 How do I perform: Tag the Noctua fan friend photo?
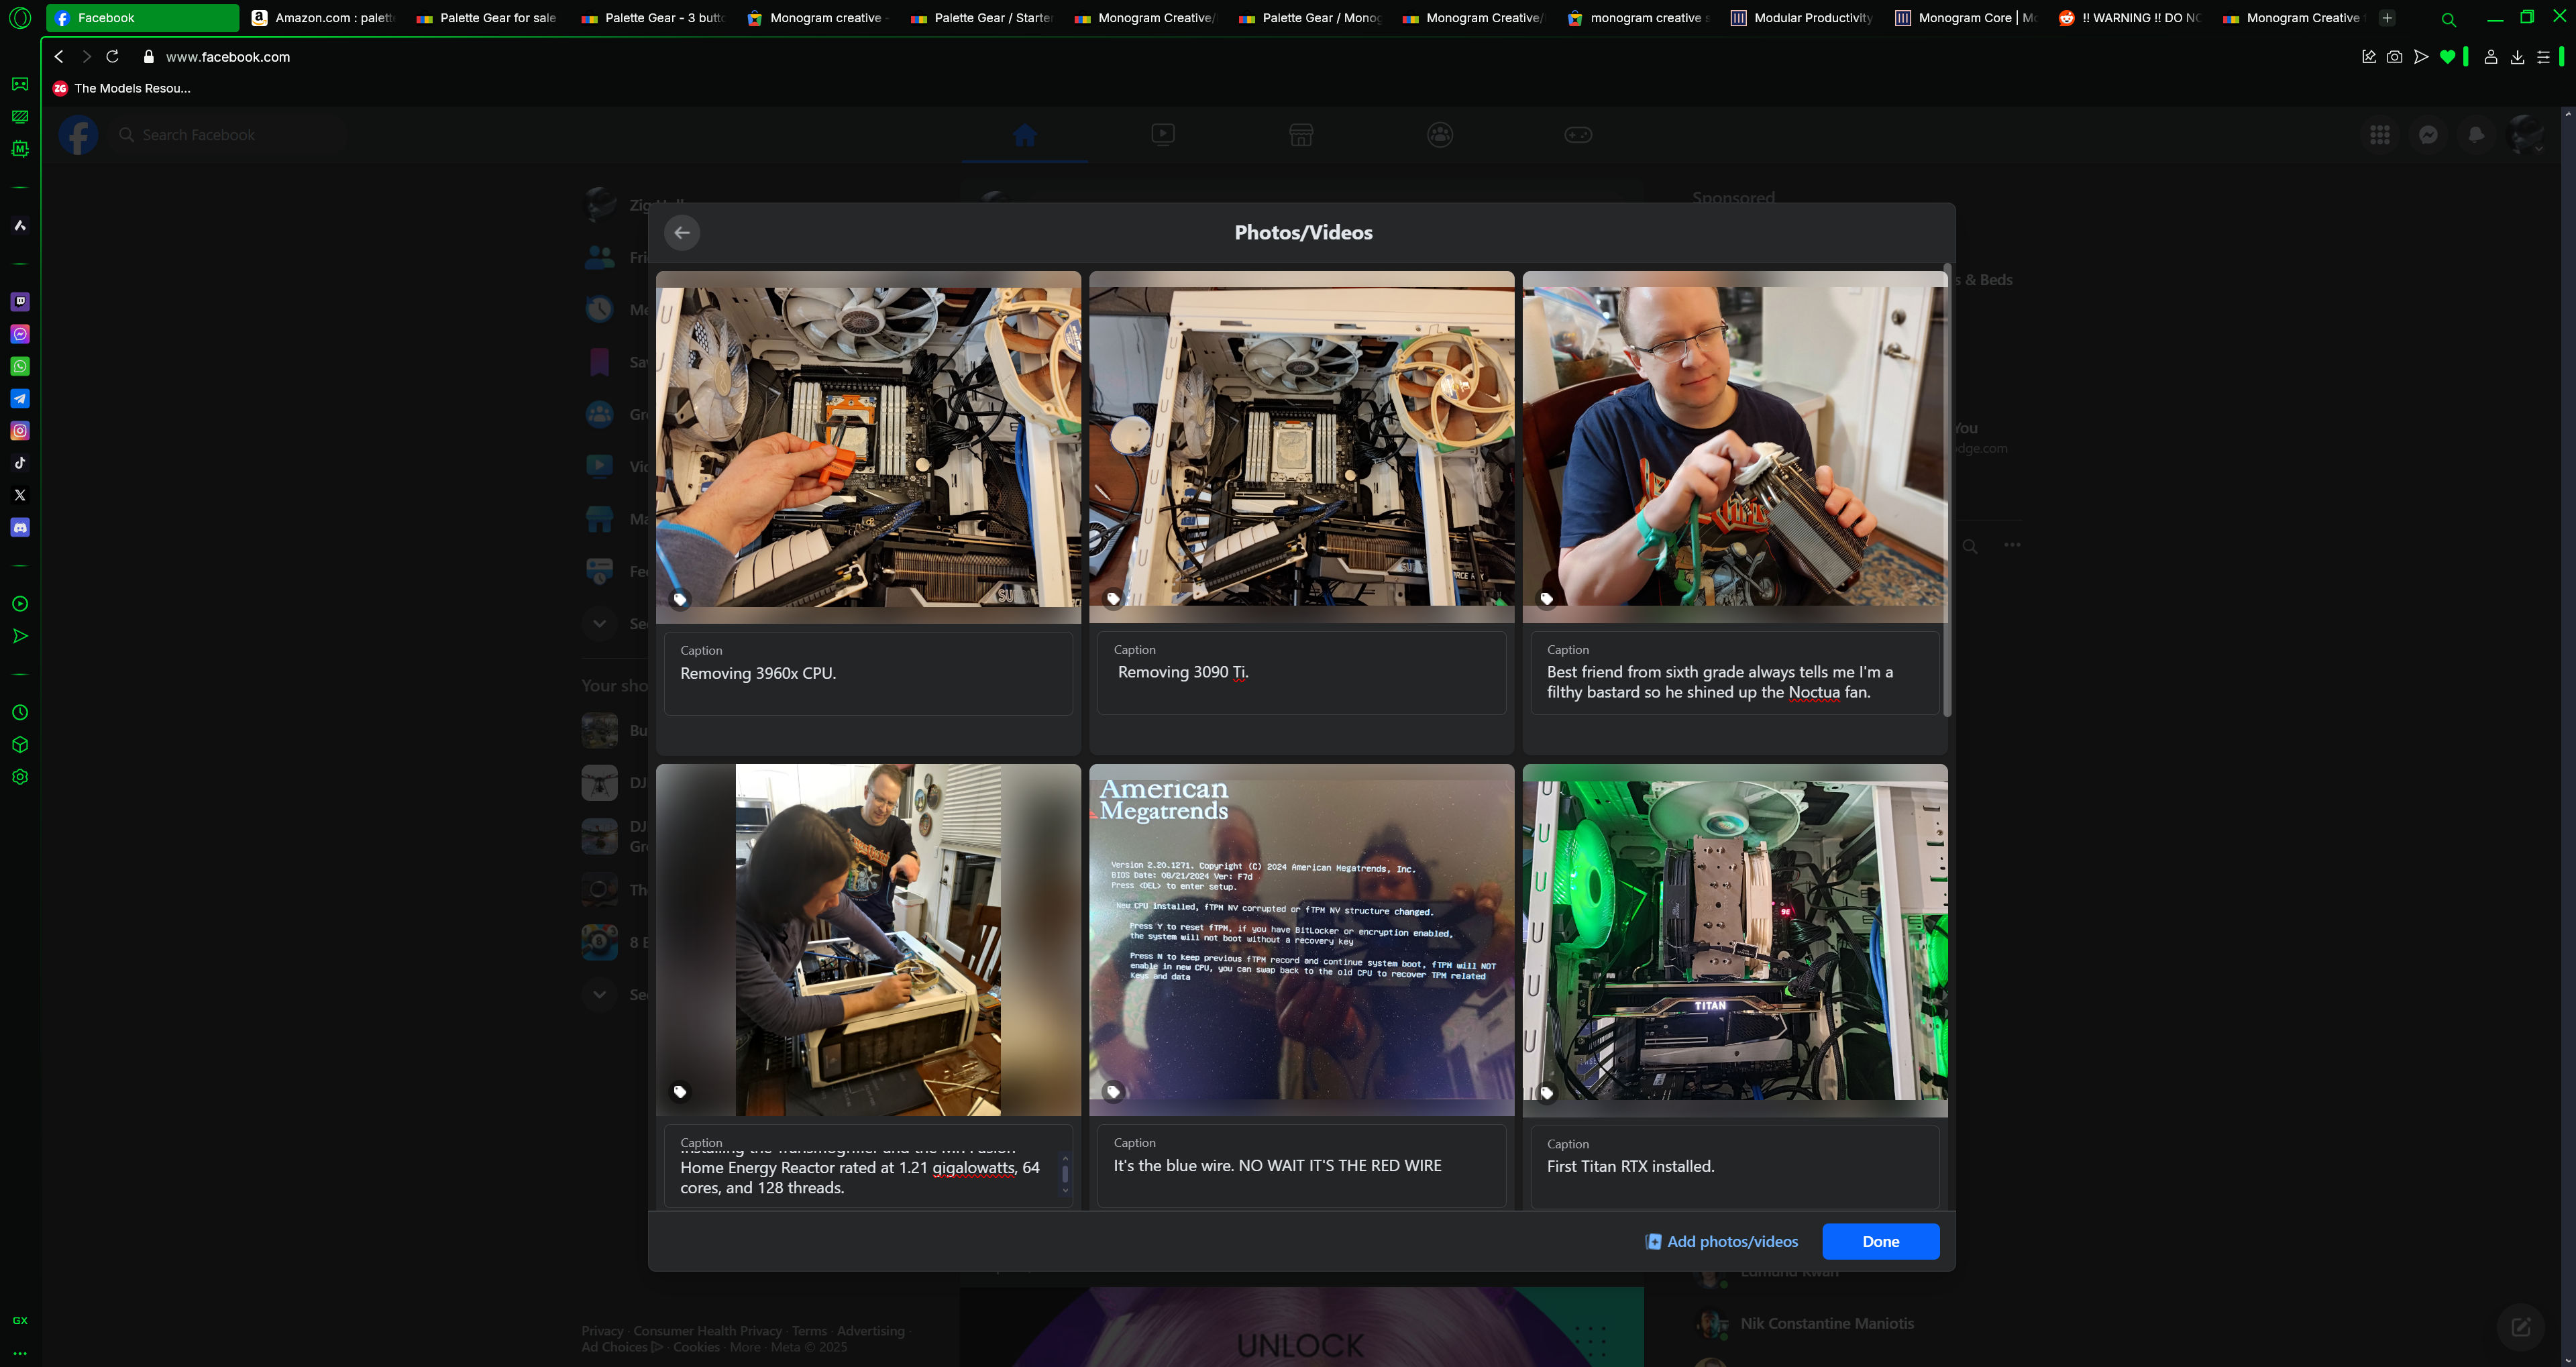pos(1546,599)
